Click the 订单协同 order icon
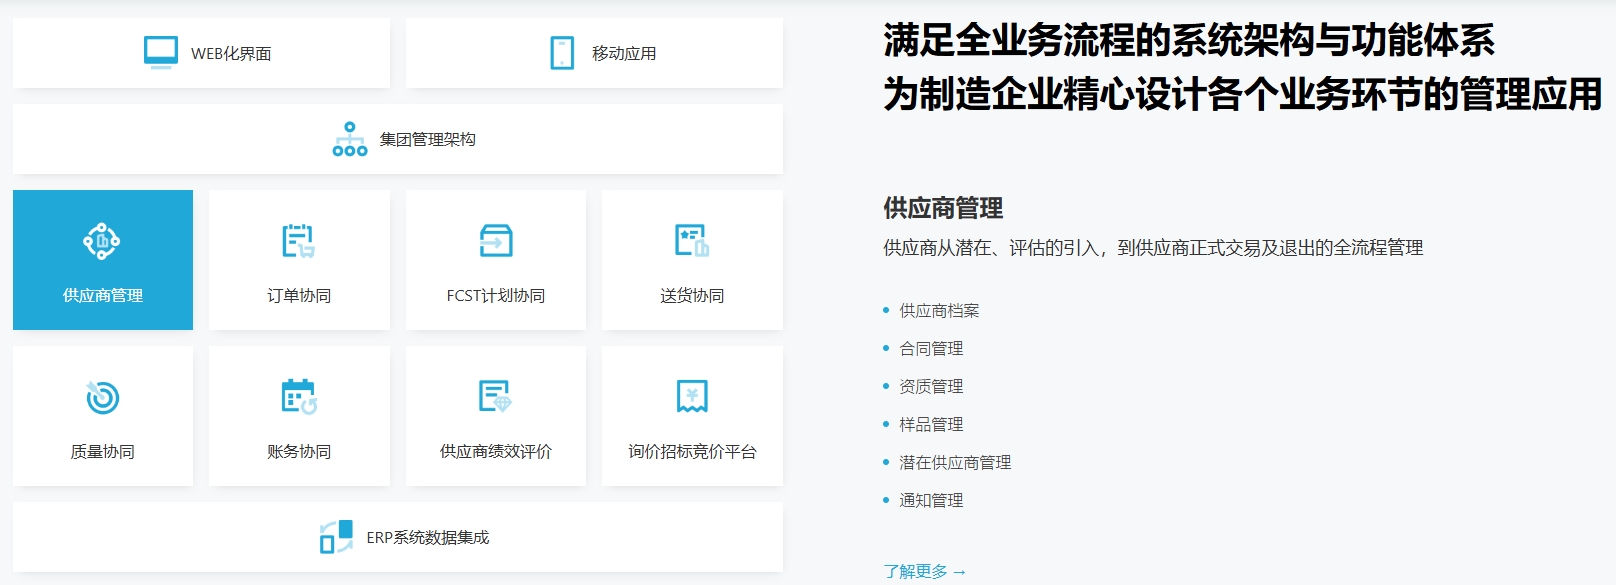The width and height of the screenshot is (1616, 585). point(298,241)
